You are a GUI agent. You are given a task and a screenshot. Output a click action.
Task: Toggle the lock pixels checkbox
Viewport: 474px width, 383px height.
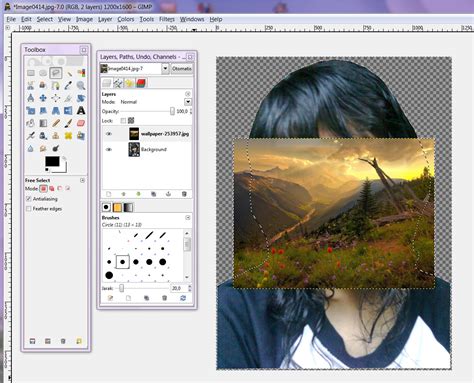coord(123,121)
